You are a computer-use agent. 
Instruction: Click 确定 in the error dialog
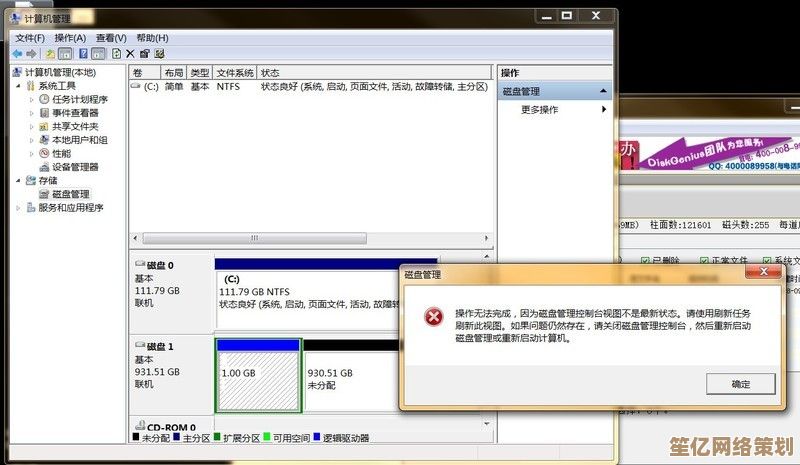point(741,384)
